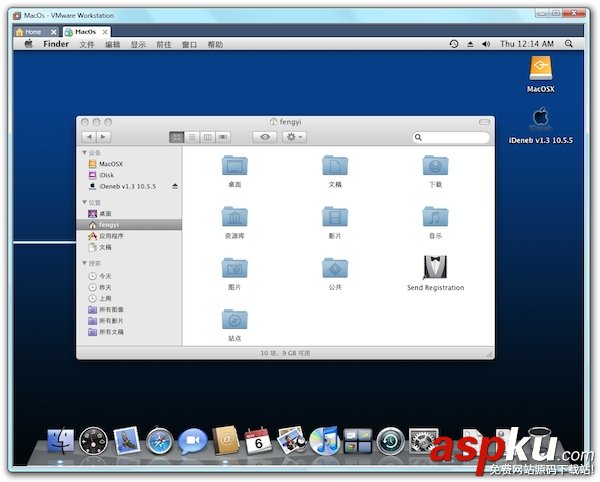Launch Safari from the Dock

(x=160, y=441)
